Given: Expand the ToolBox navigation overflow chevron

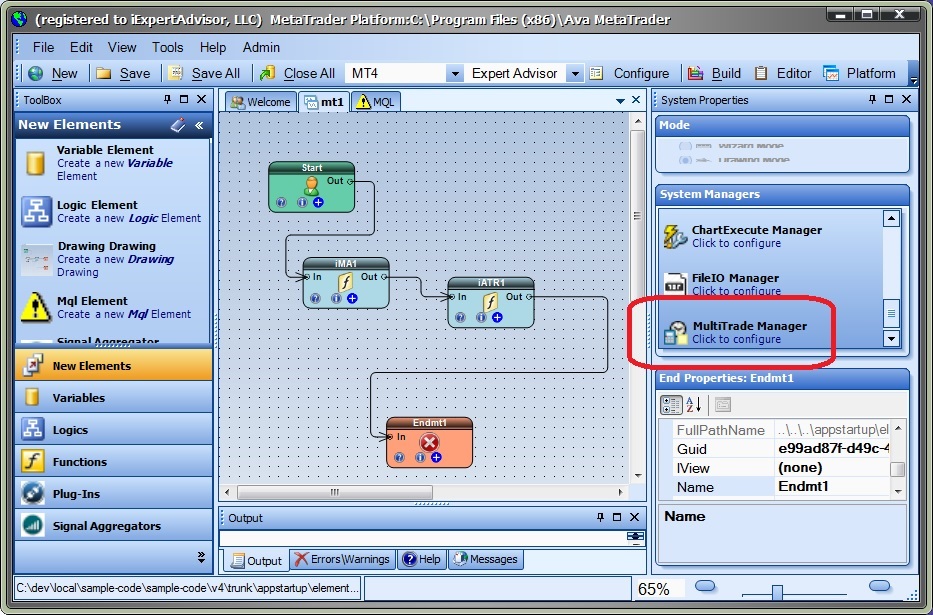Looking at the screenshot, I should (201, 557).
